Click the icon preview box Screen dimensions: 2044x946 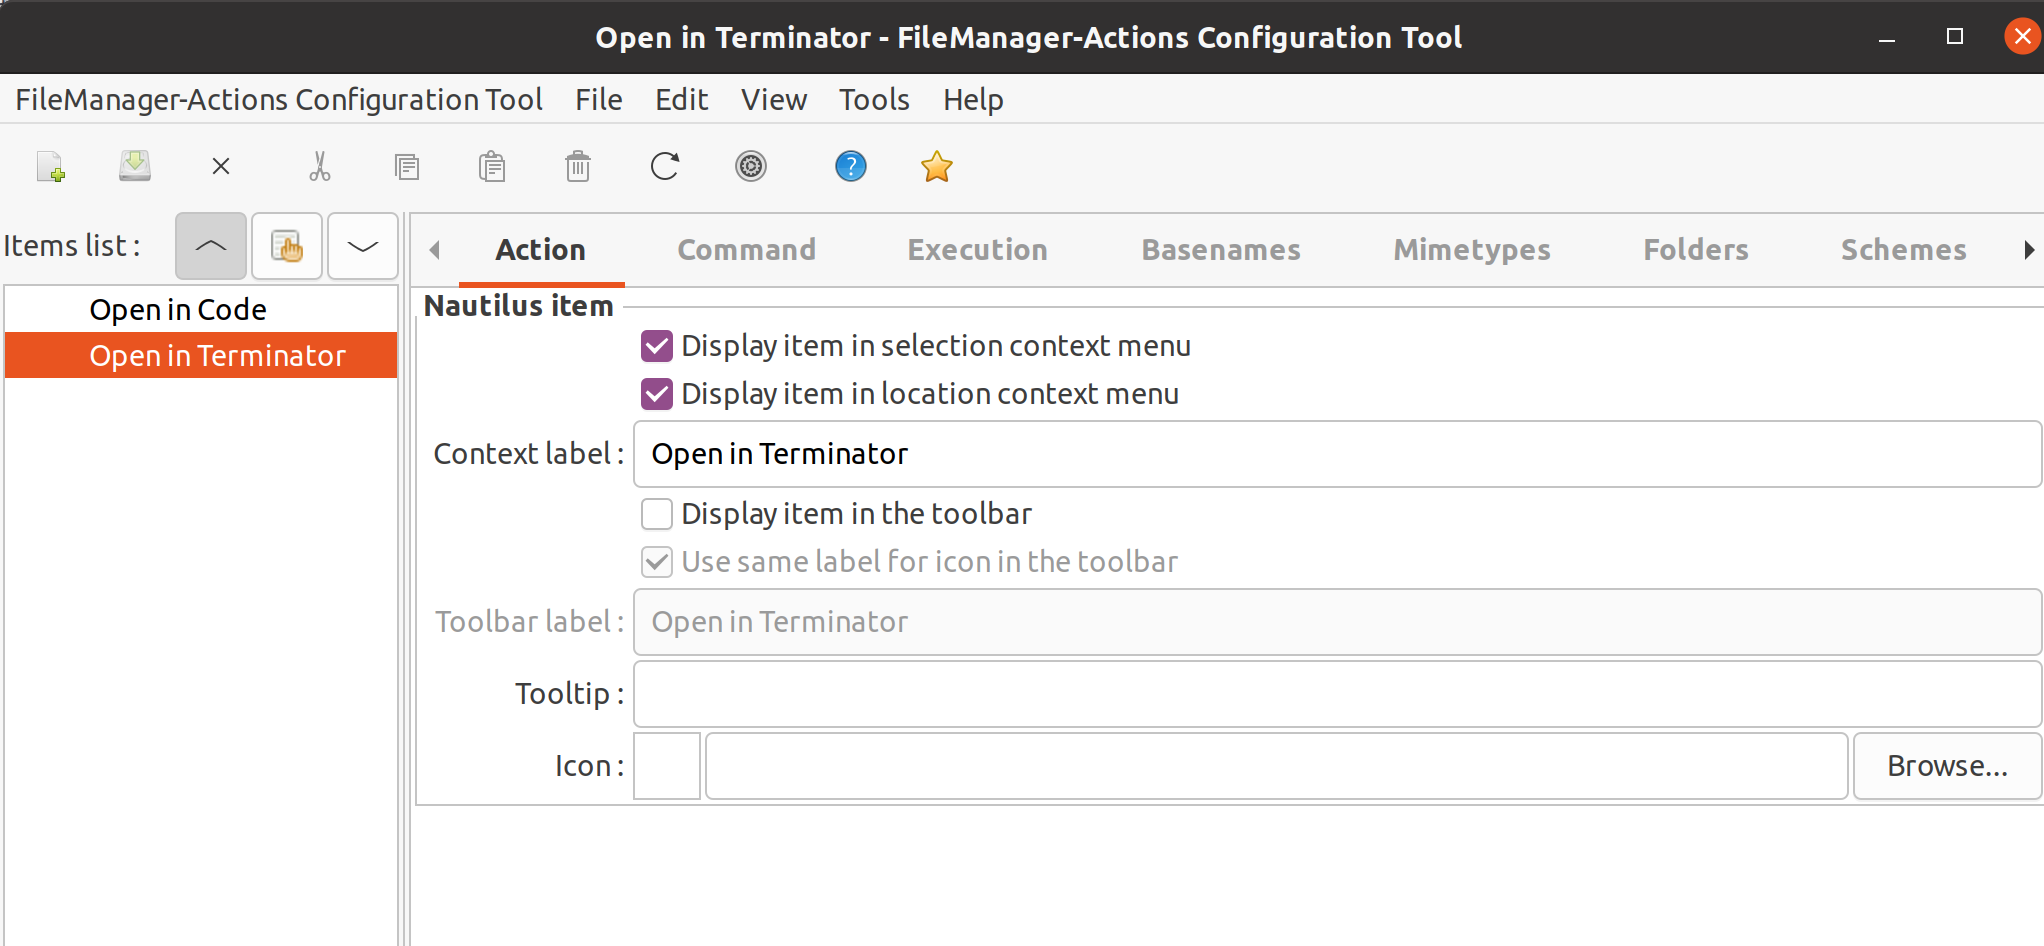point(667,766)
